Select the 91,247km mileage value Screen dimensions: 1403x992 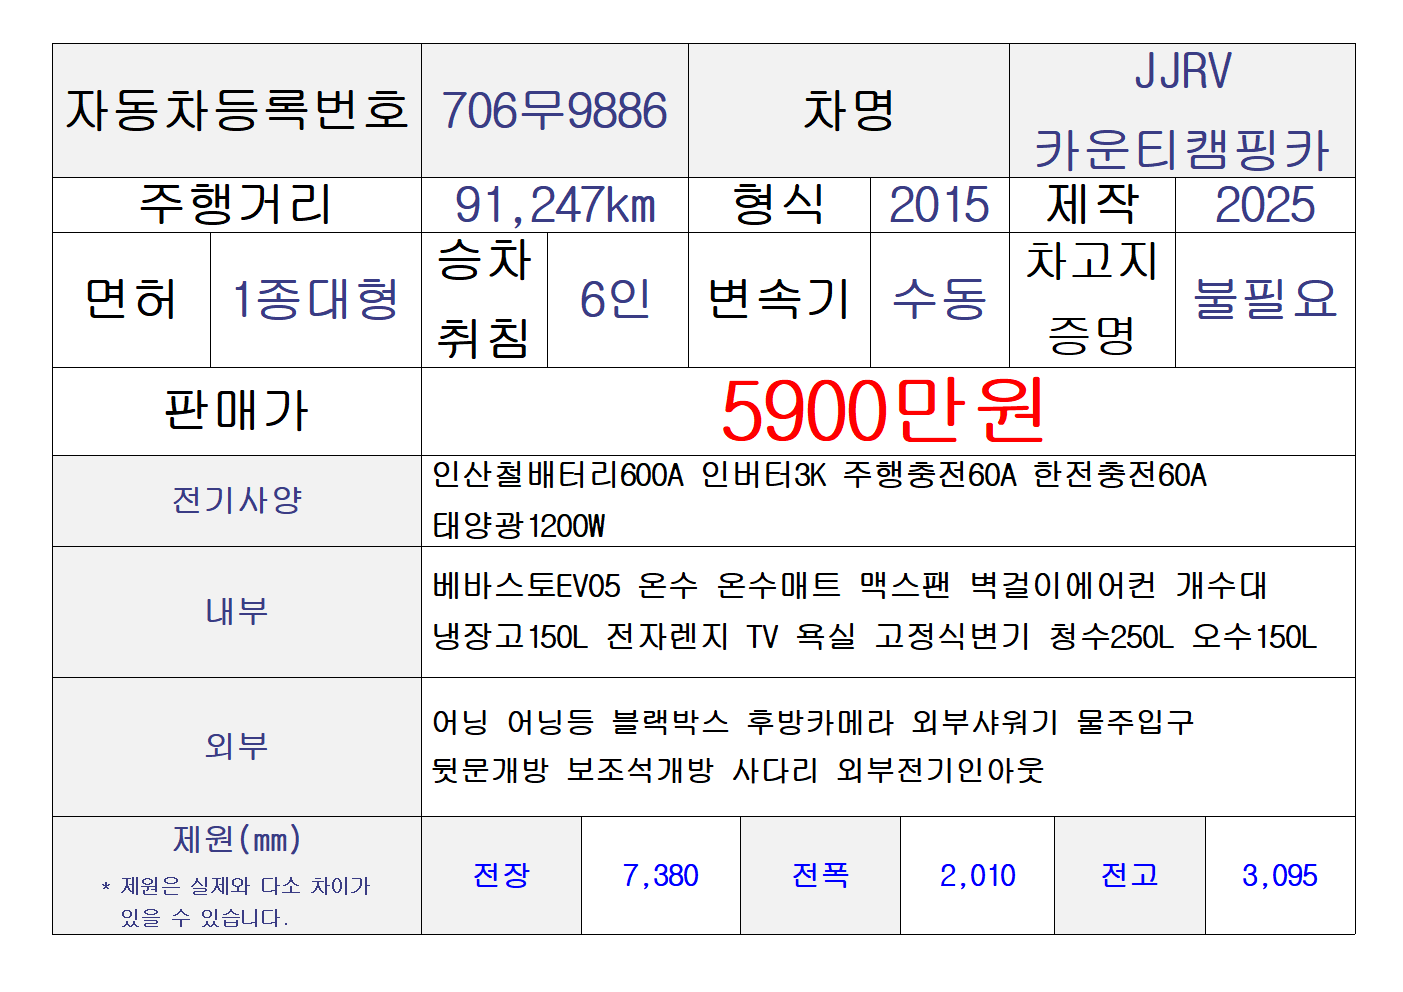point(554,206)
